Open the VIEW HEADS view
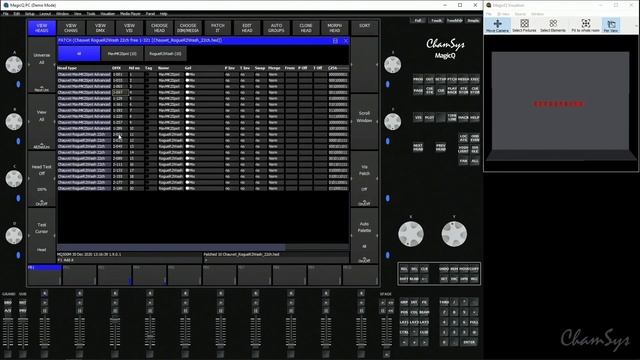Screen dimensions: 640x360 (42, 28)
